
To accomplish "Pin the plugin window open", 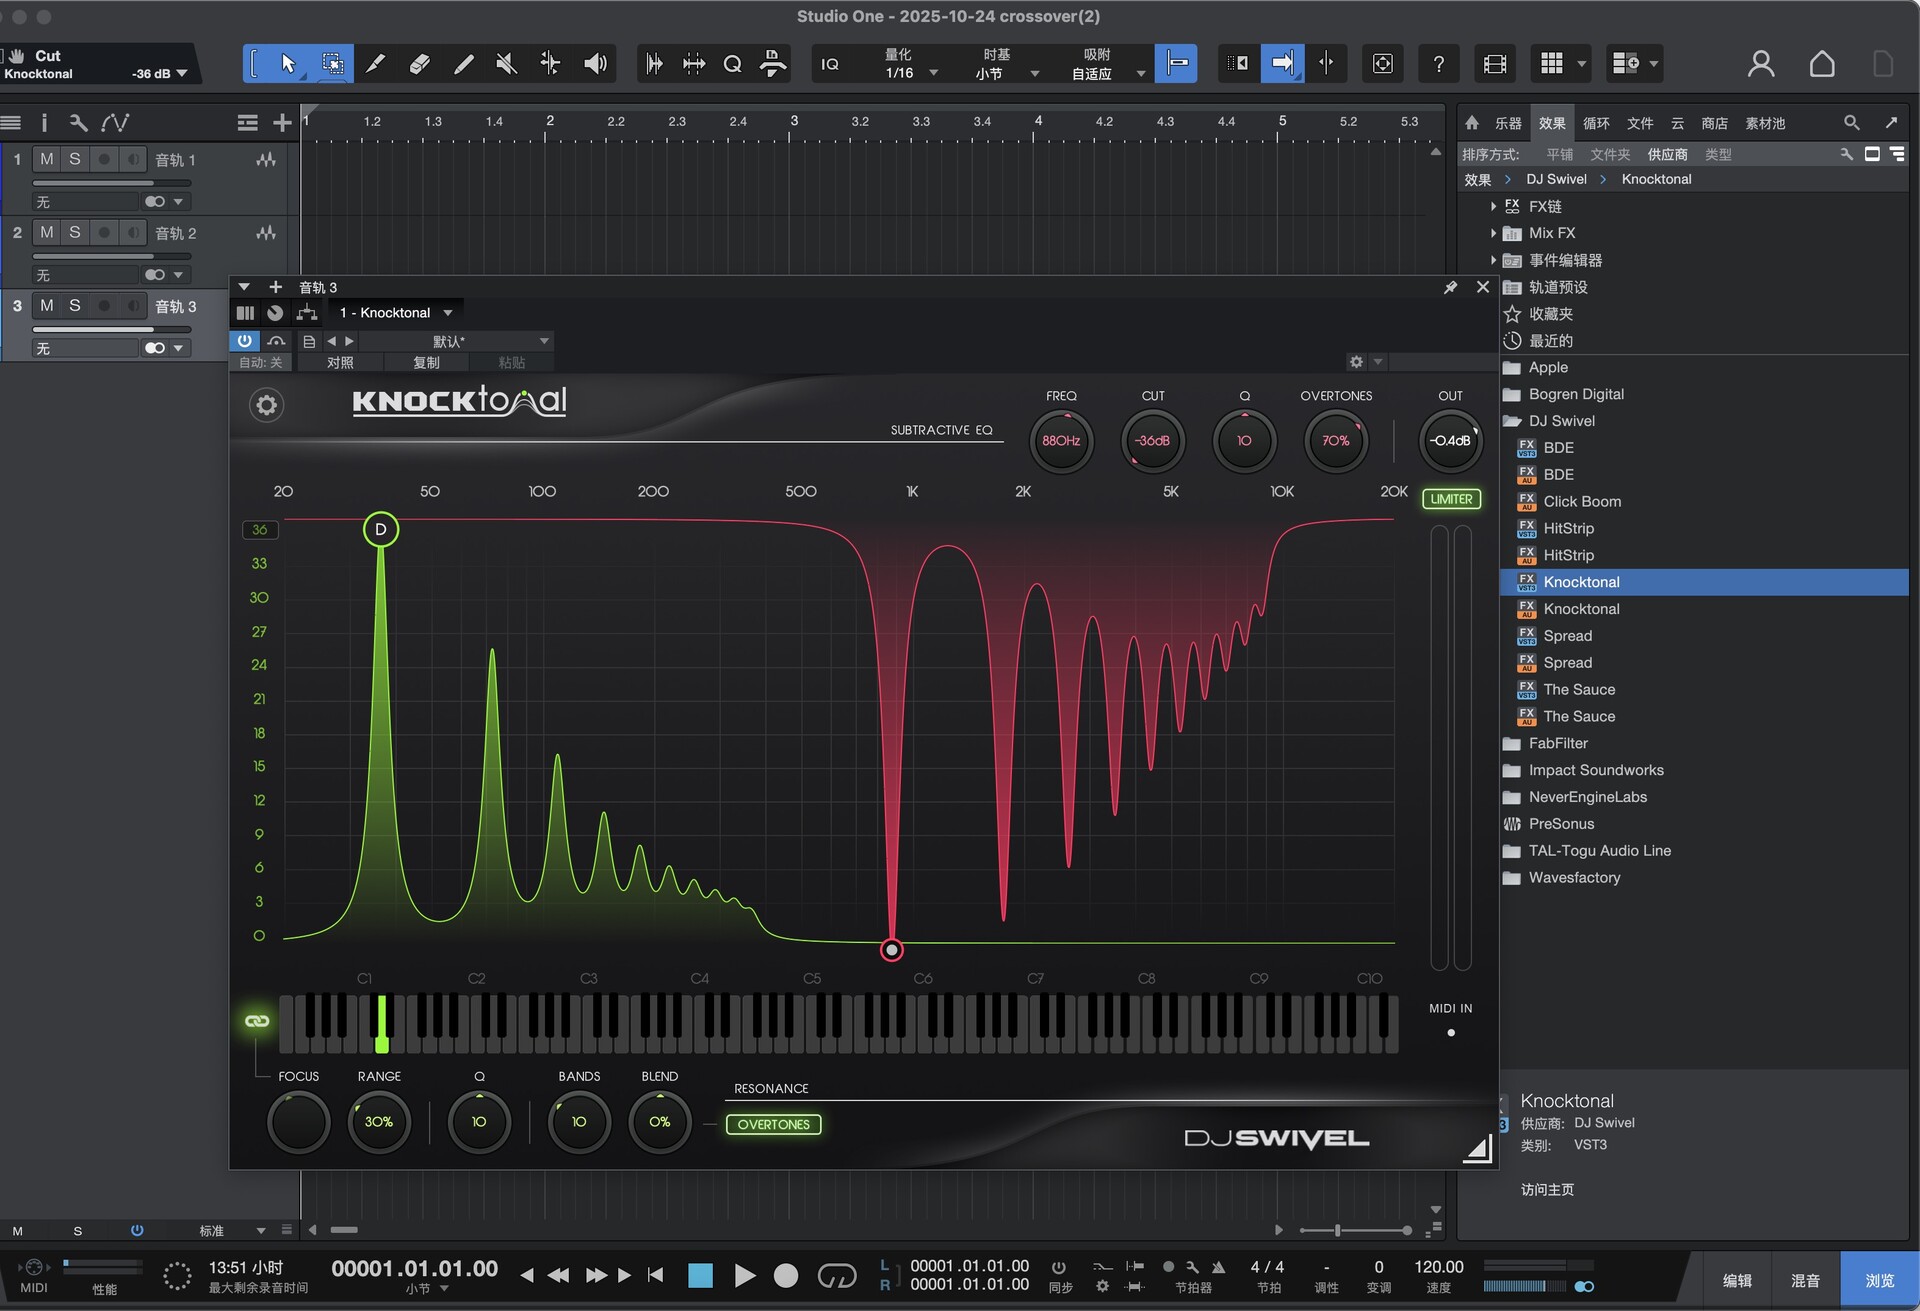I will click(x=1450, y=288).
